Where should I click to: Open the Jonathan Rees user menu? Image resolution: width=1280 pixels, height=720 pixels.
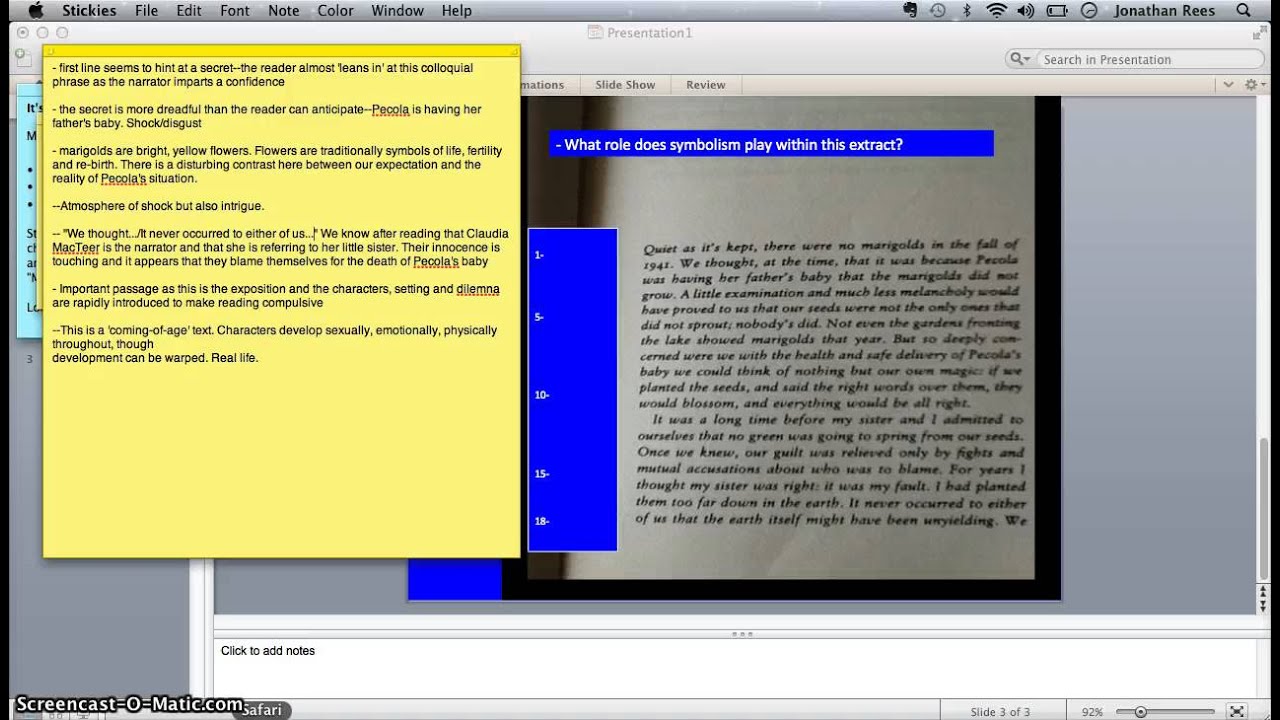coord(1164,11)
